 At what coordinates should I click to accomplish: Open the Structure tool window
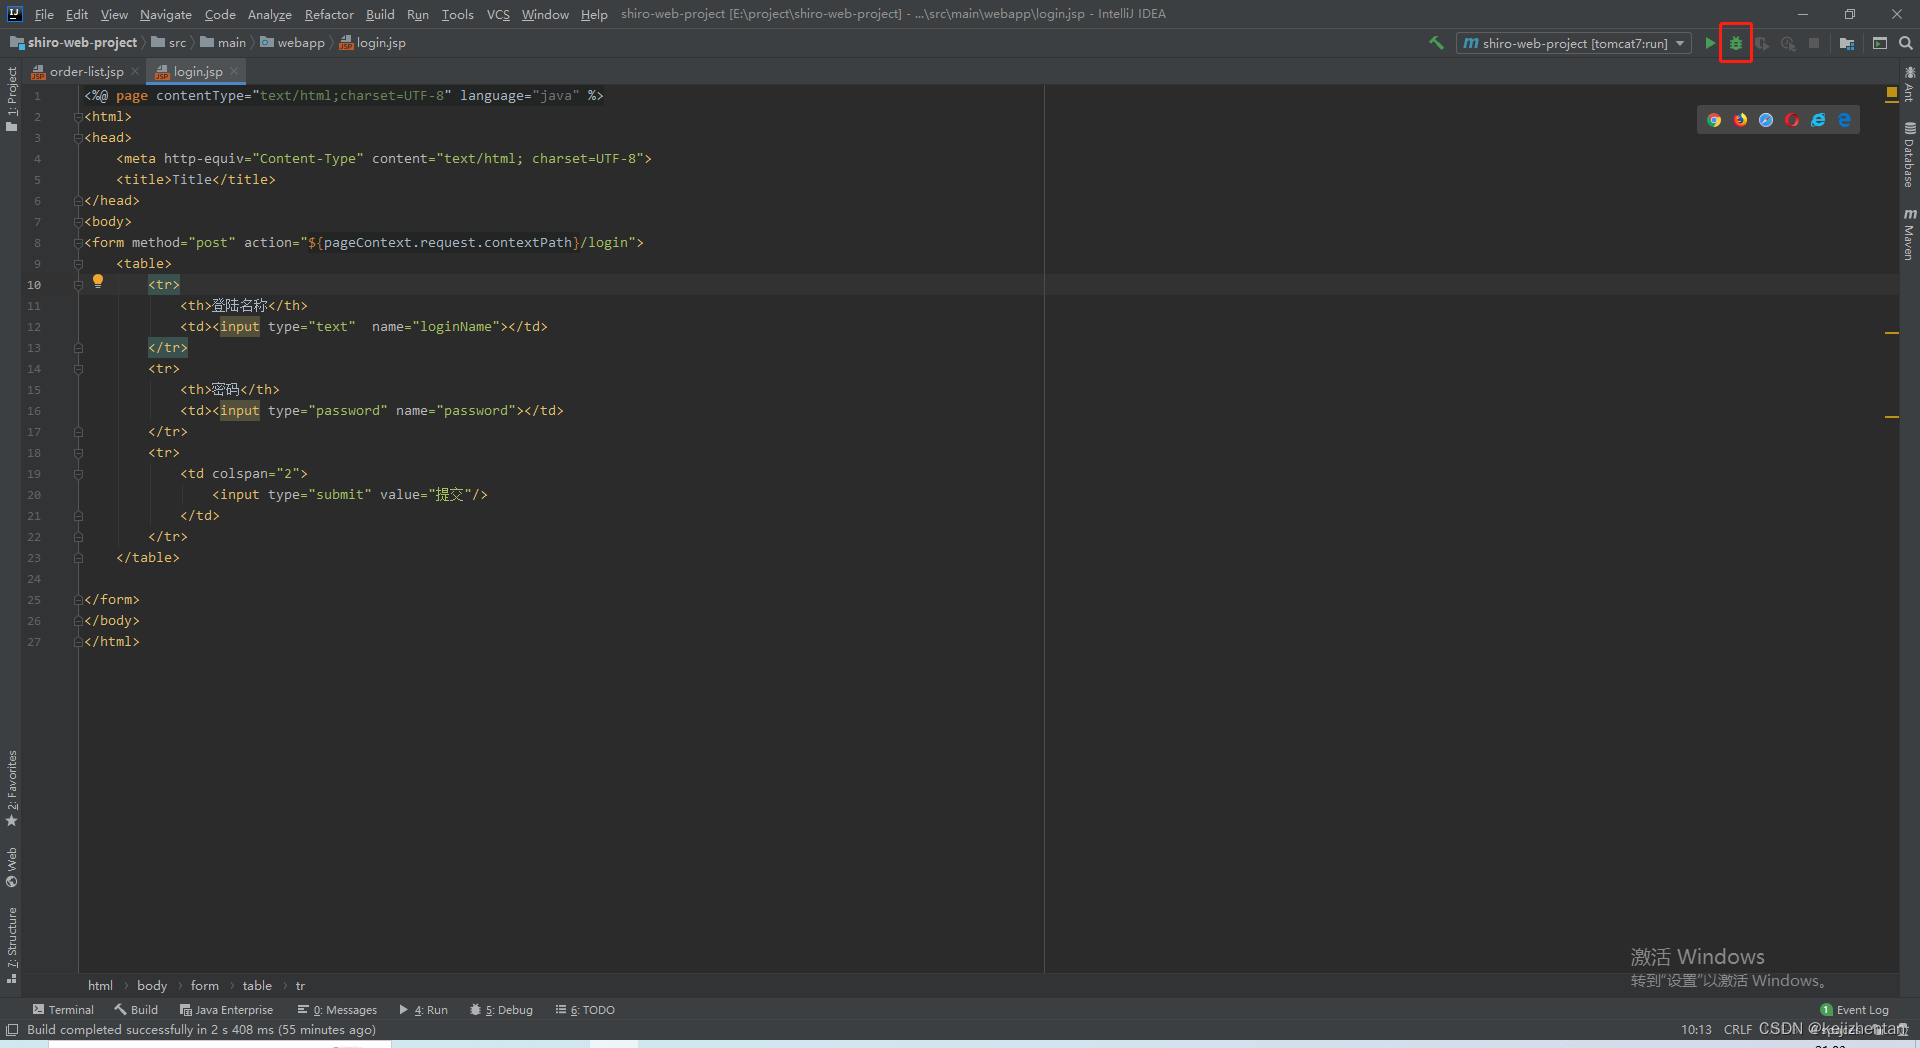12,945
